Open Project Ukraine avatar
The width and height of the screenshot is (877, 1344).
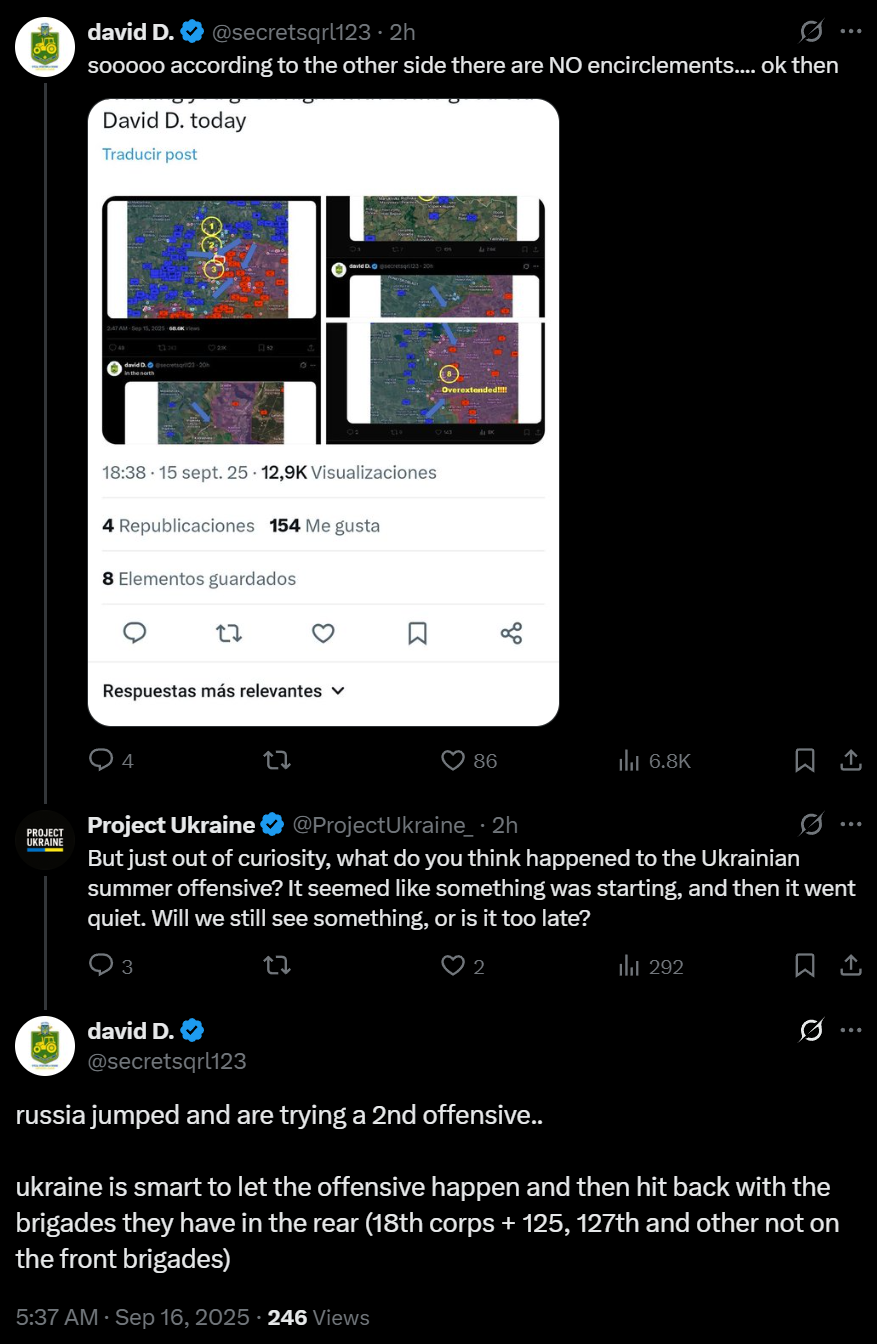tap(45, 840)
